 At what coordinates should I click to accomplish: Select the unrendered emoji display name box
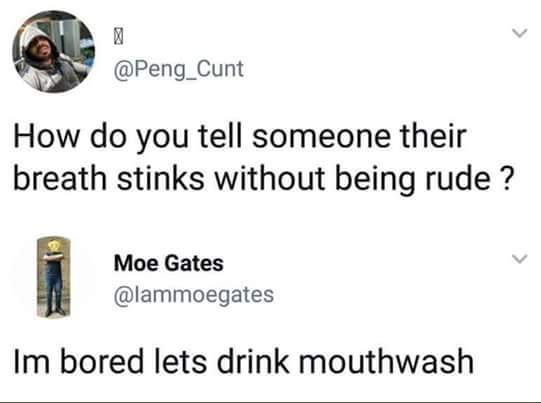click(x=118, y=37)
